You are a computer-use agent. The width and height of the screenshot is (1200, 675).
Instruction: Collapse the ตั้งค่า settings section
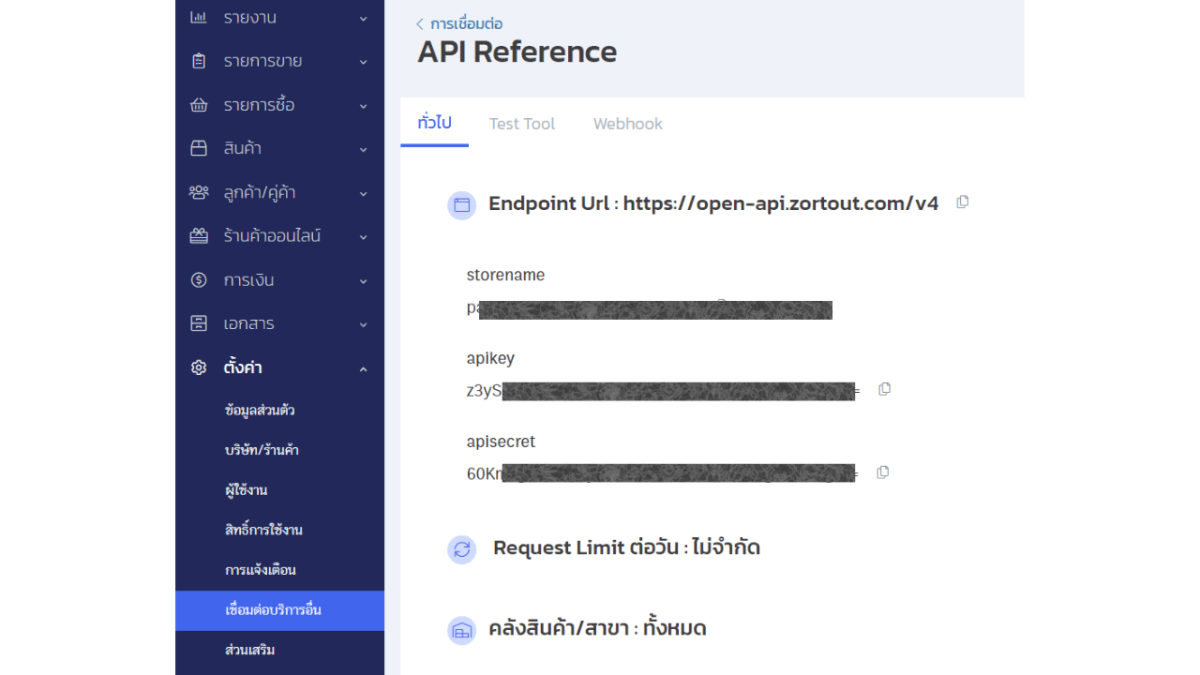point(364,367)
